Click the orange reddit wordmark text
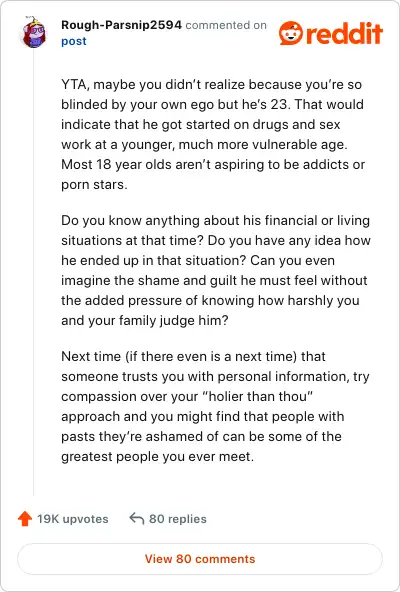The width and height of the screenshot is (400, 592). (x=344, y=34)
